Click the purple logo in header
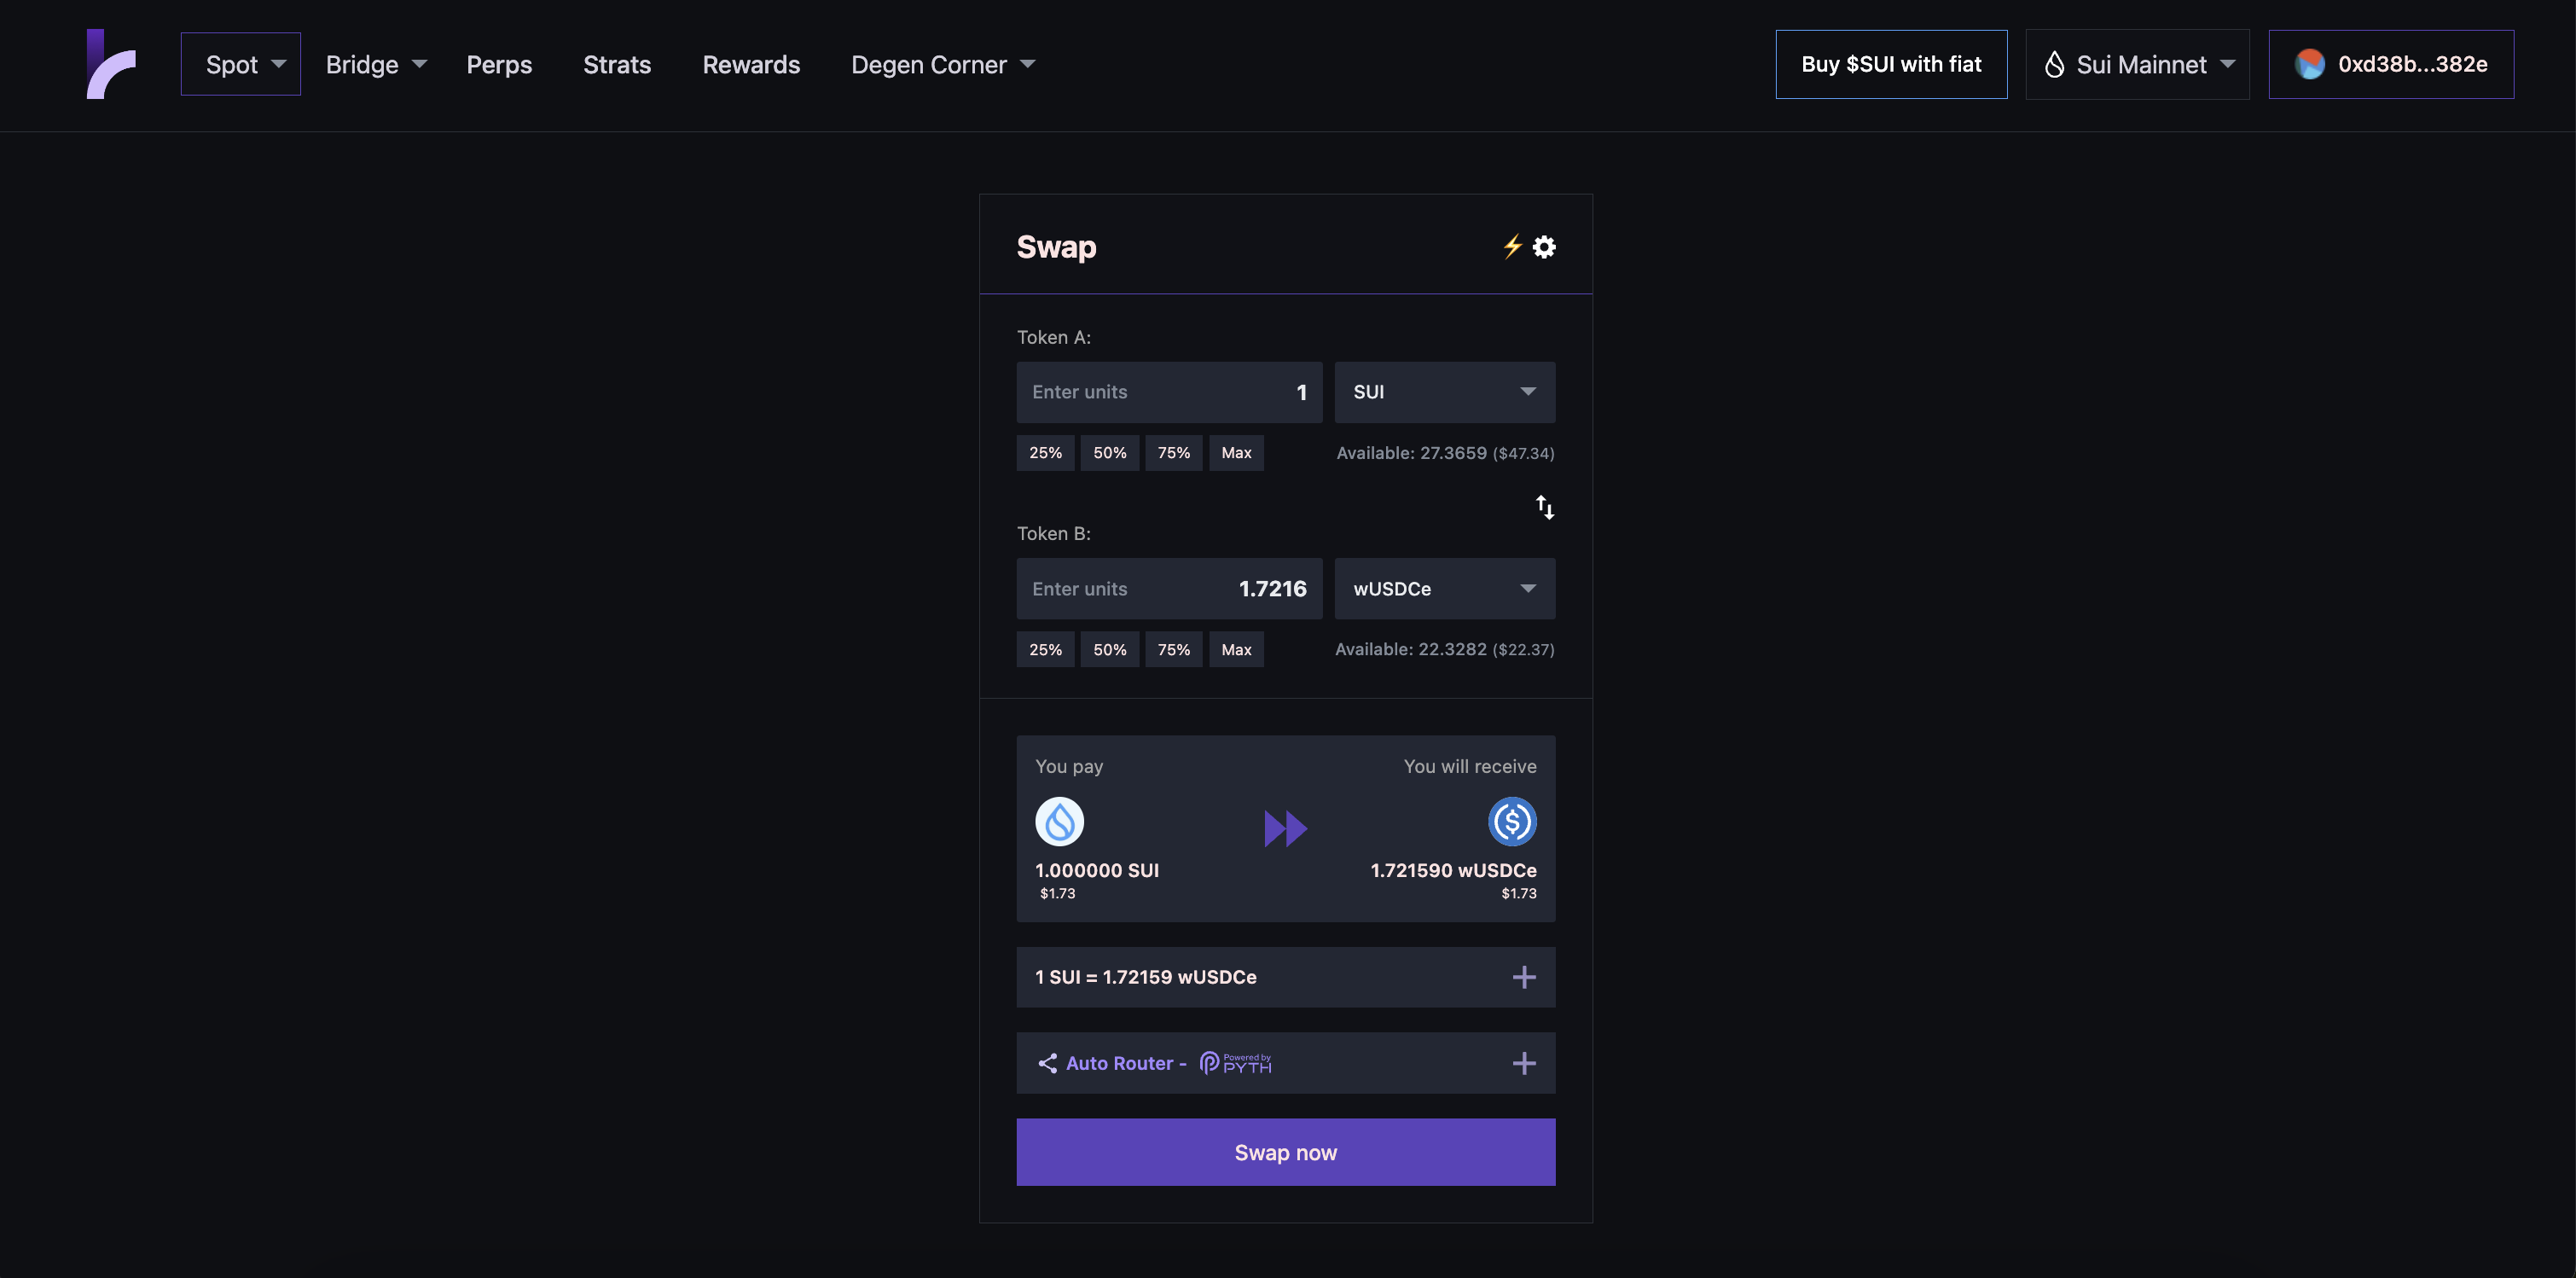The height and width of the screenshot is (1278, 2576). click(111, 64)
